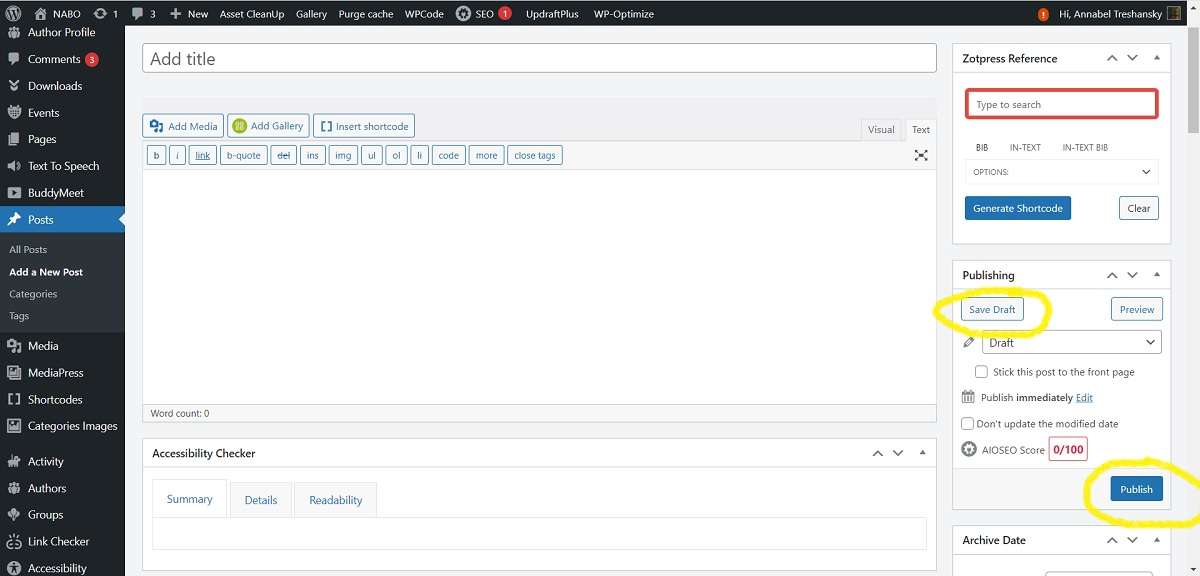Click Save Draft button
This screenshot has height=576, width=1200.
click(x=992, y=309)
